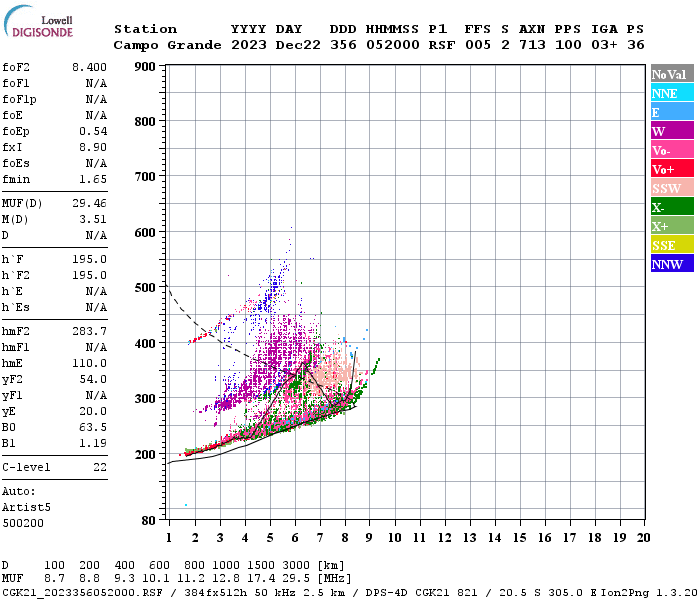Viewport: 700px width, 600px height.
Task: Click the 10 MHz frequency axis label
Action: point(394,538)
